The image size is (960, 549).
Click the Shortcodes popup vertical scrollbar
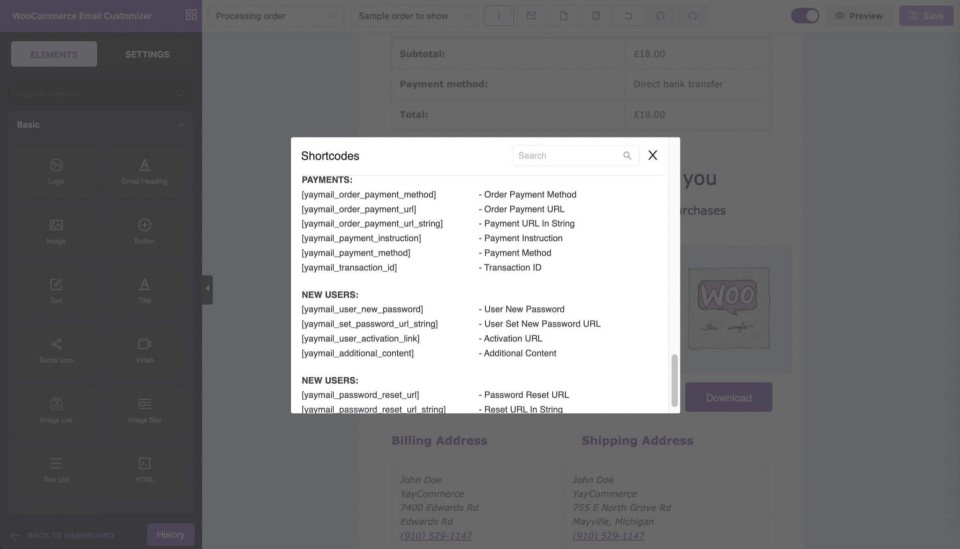click(674, 378)
